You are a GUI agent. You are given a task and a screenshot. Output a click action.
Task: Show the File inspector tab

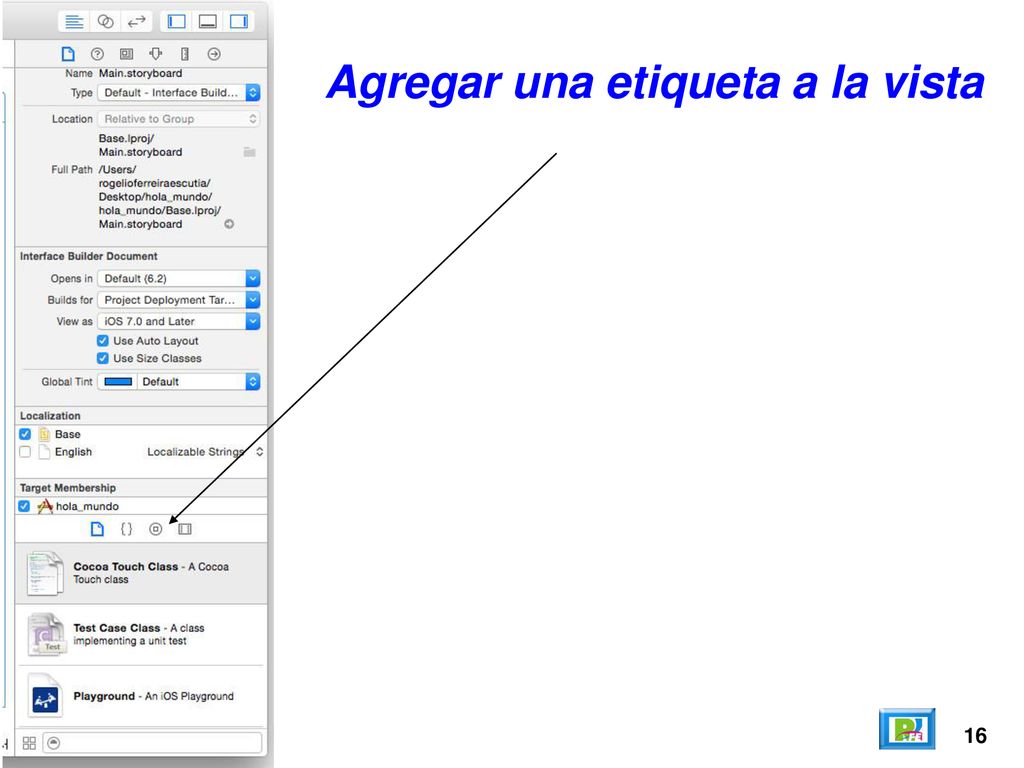pos(68,54)
